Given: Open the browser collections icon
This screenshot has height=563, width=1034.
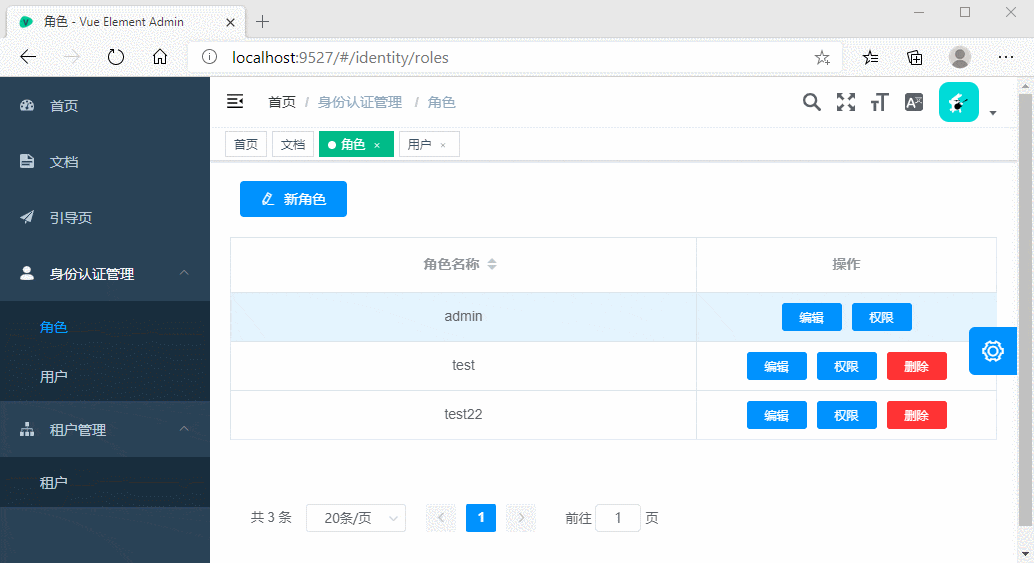Looking at the screenshot, I should click(915, 58).
